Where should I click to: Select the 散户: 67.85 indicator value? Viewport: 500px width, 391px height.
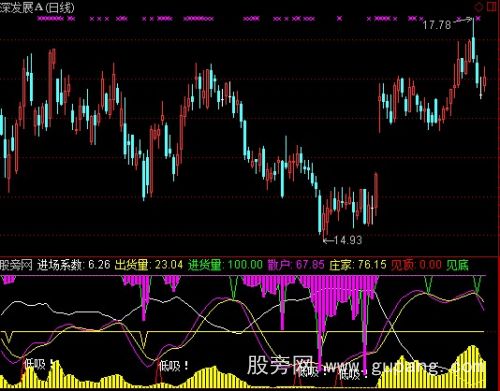point(296,265)
